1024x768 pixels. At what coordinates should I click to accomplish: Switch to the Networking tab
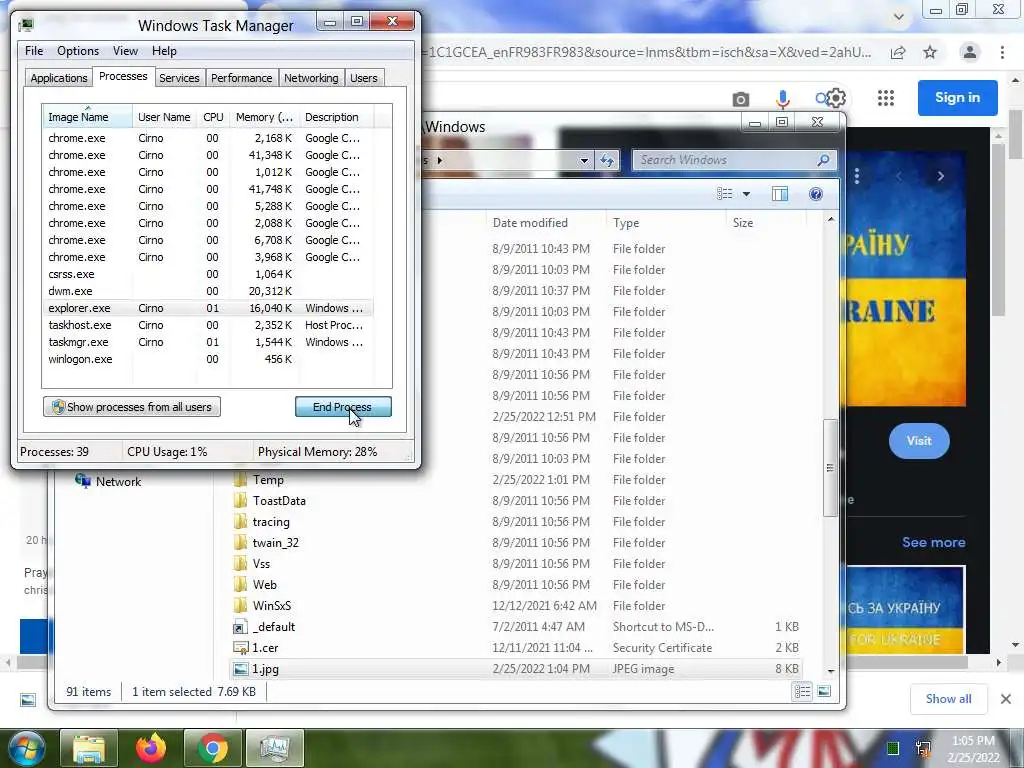pyautogui.click(x=311, y=78)
